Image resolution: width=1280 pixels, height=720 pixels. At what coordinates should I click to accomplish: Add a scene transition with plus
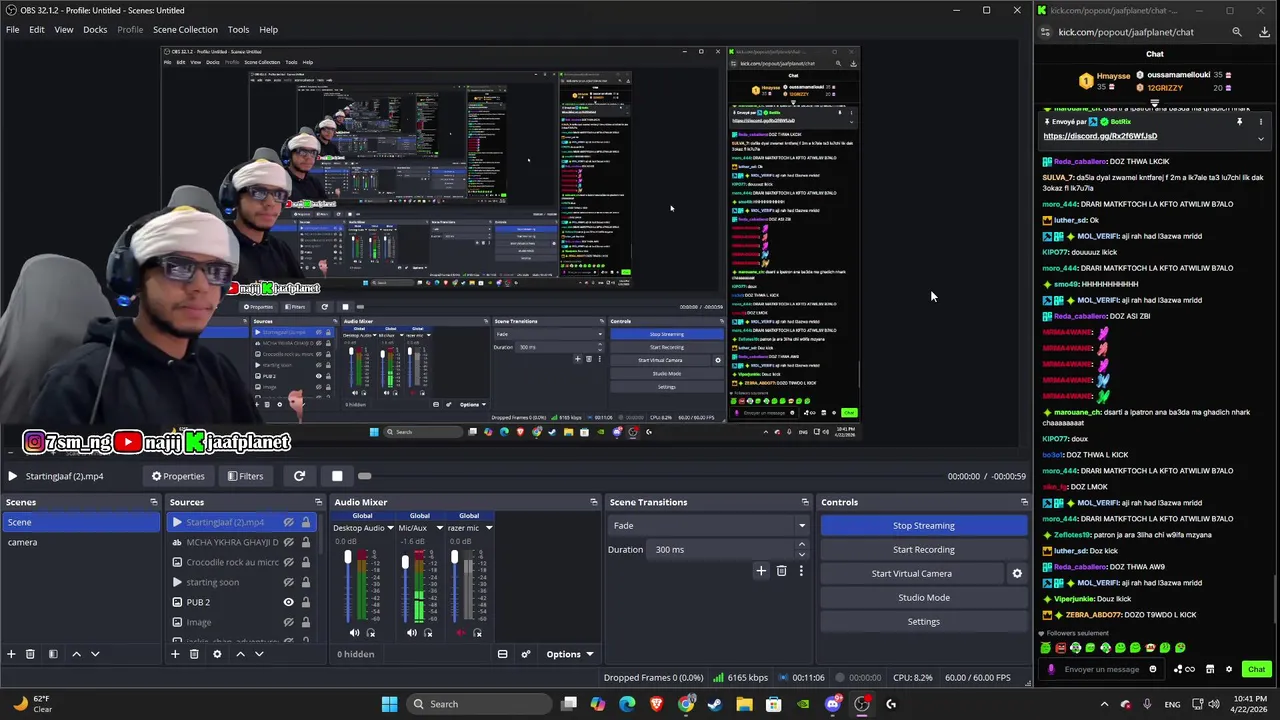(x=761, y=571)
